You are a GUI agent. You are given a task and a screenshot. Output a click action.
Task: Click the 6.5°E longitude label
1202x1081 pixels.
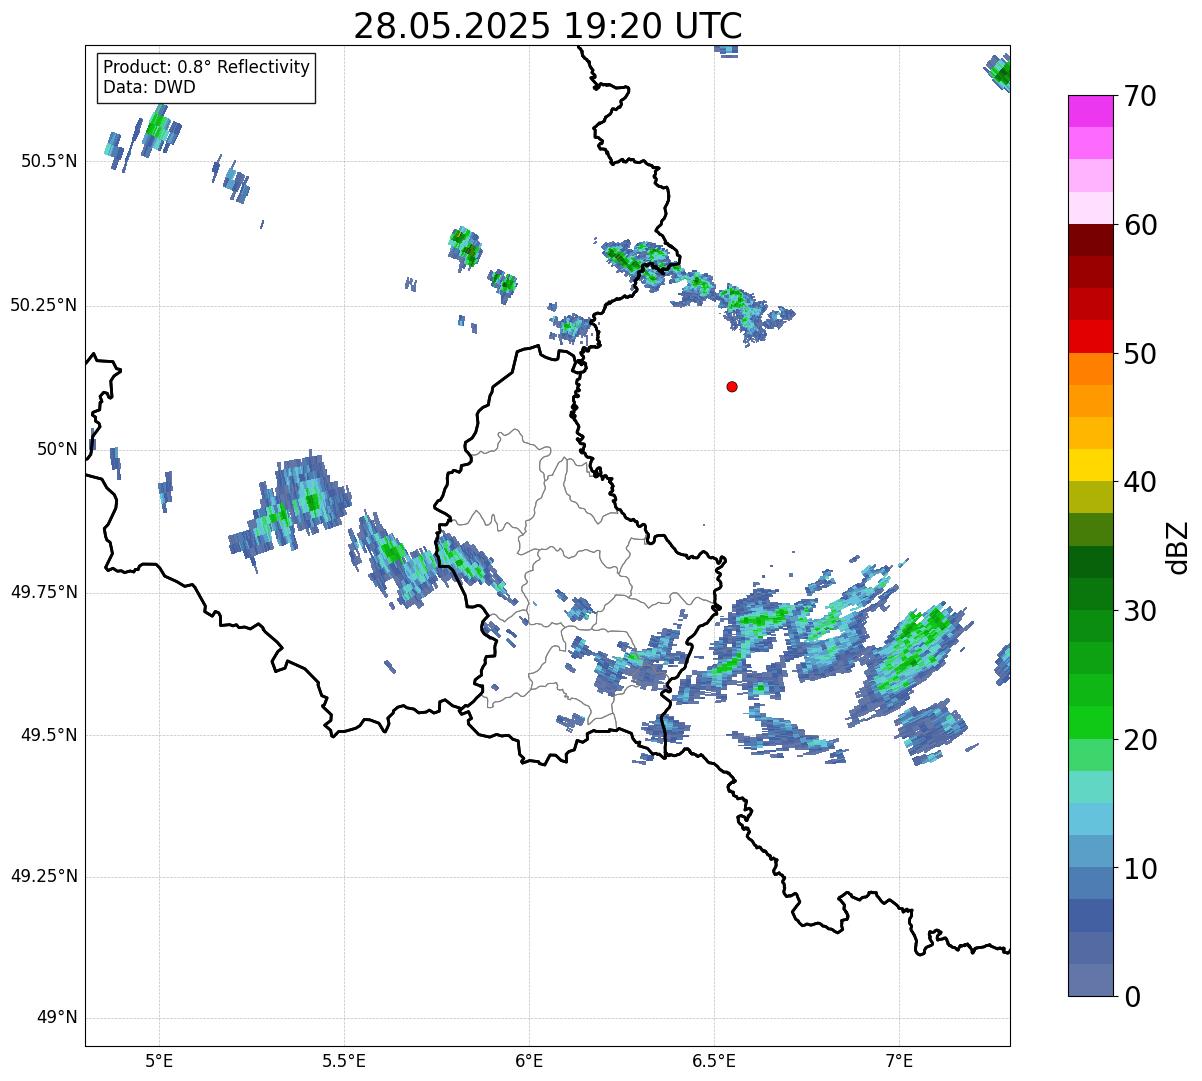[714, 1060]
